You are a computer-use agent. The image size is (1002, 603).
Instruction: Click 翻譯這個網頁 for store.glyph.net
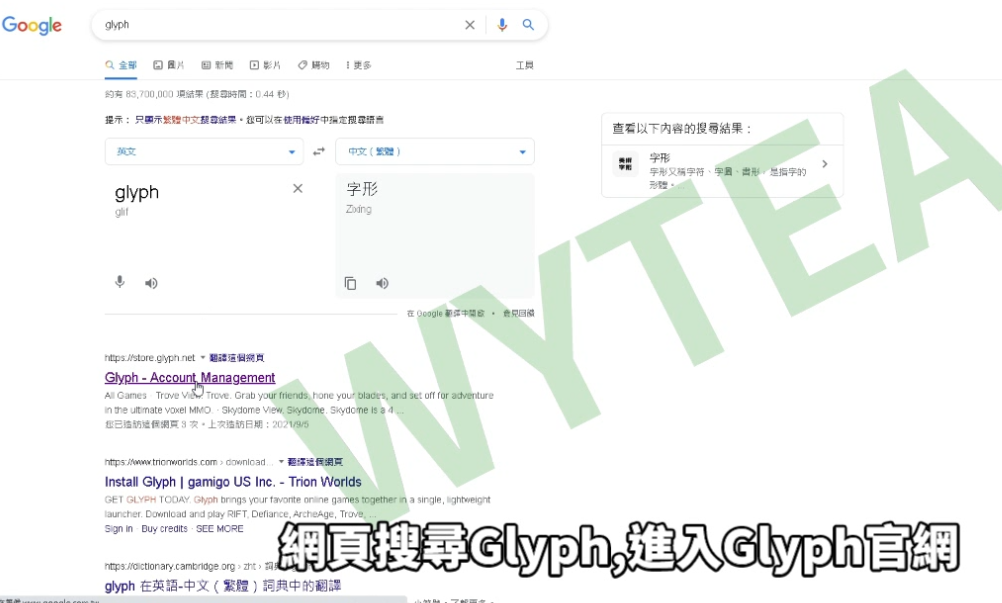click(x=236, y=358)
